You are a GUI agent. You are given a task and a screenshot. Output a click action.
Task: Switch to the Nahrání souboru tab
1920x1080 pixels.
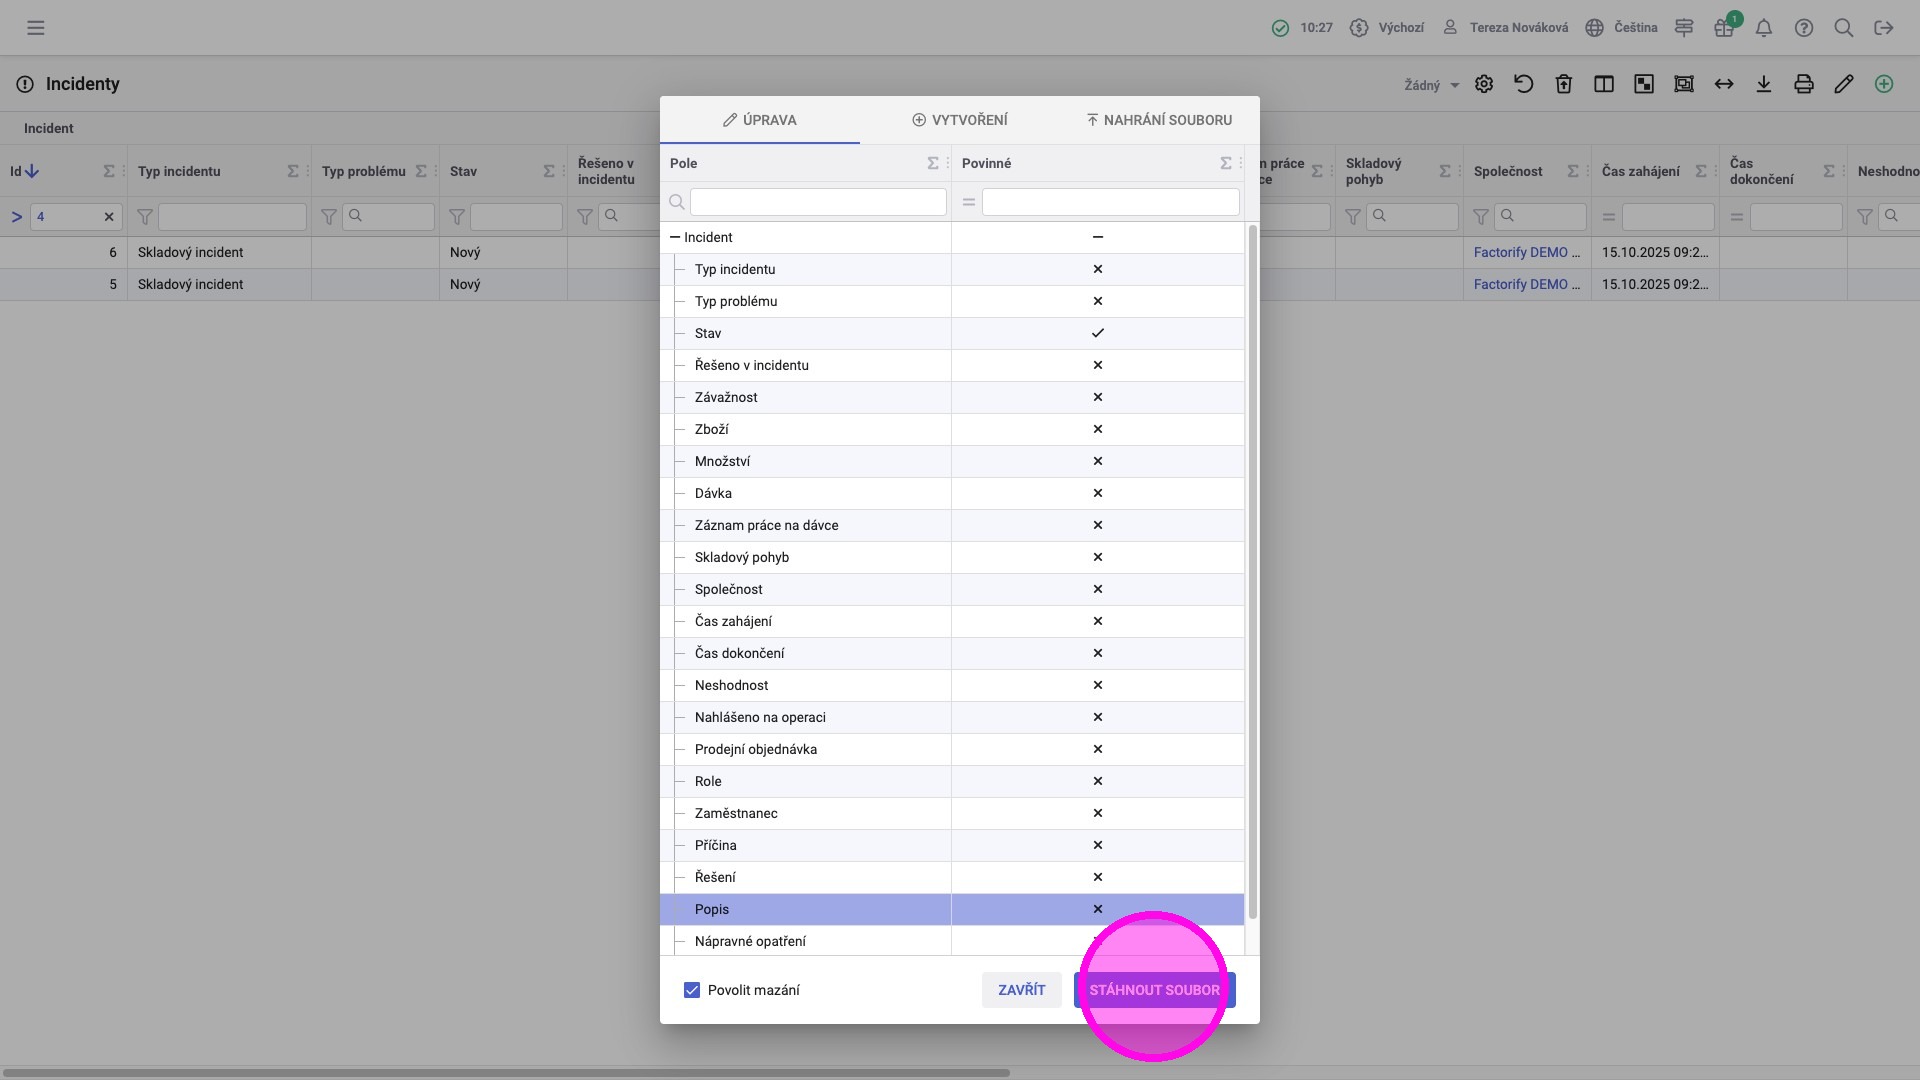coord(1159,120)
